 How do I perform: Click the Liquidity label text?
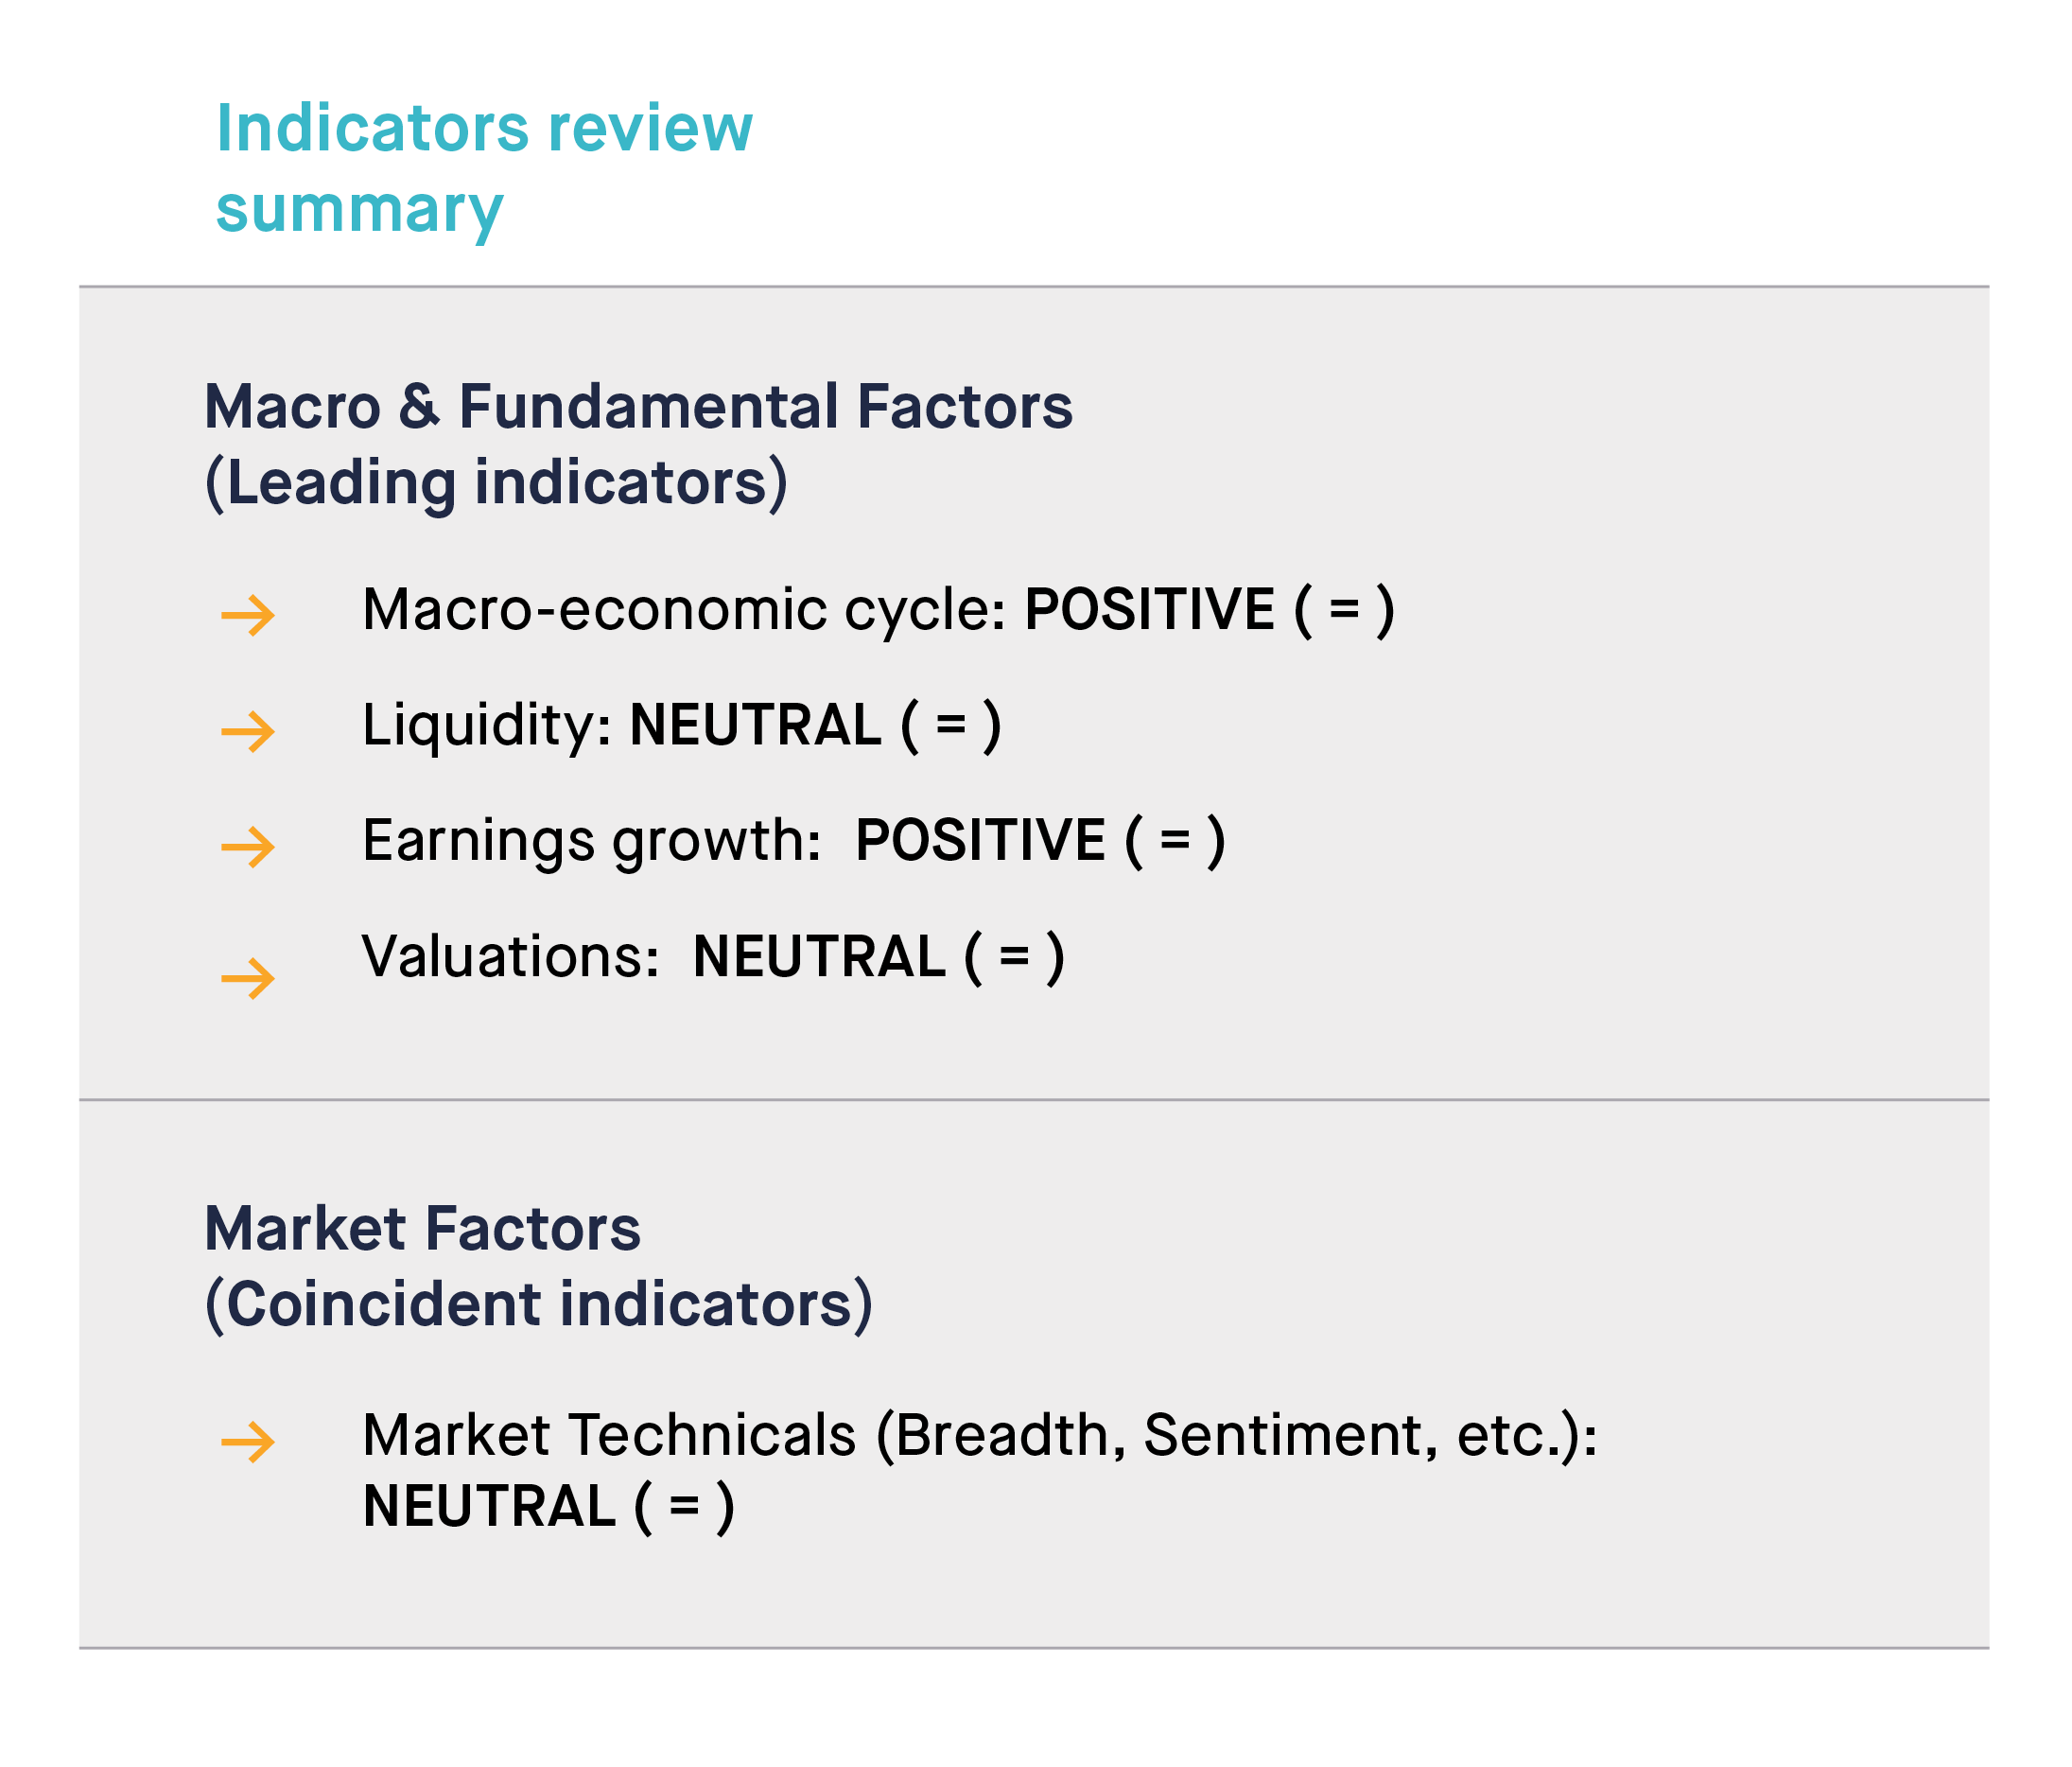487,725
